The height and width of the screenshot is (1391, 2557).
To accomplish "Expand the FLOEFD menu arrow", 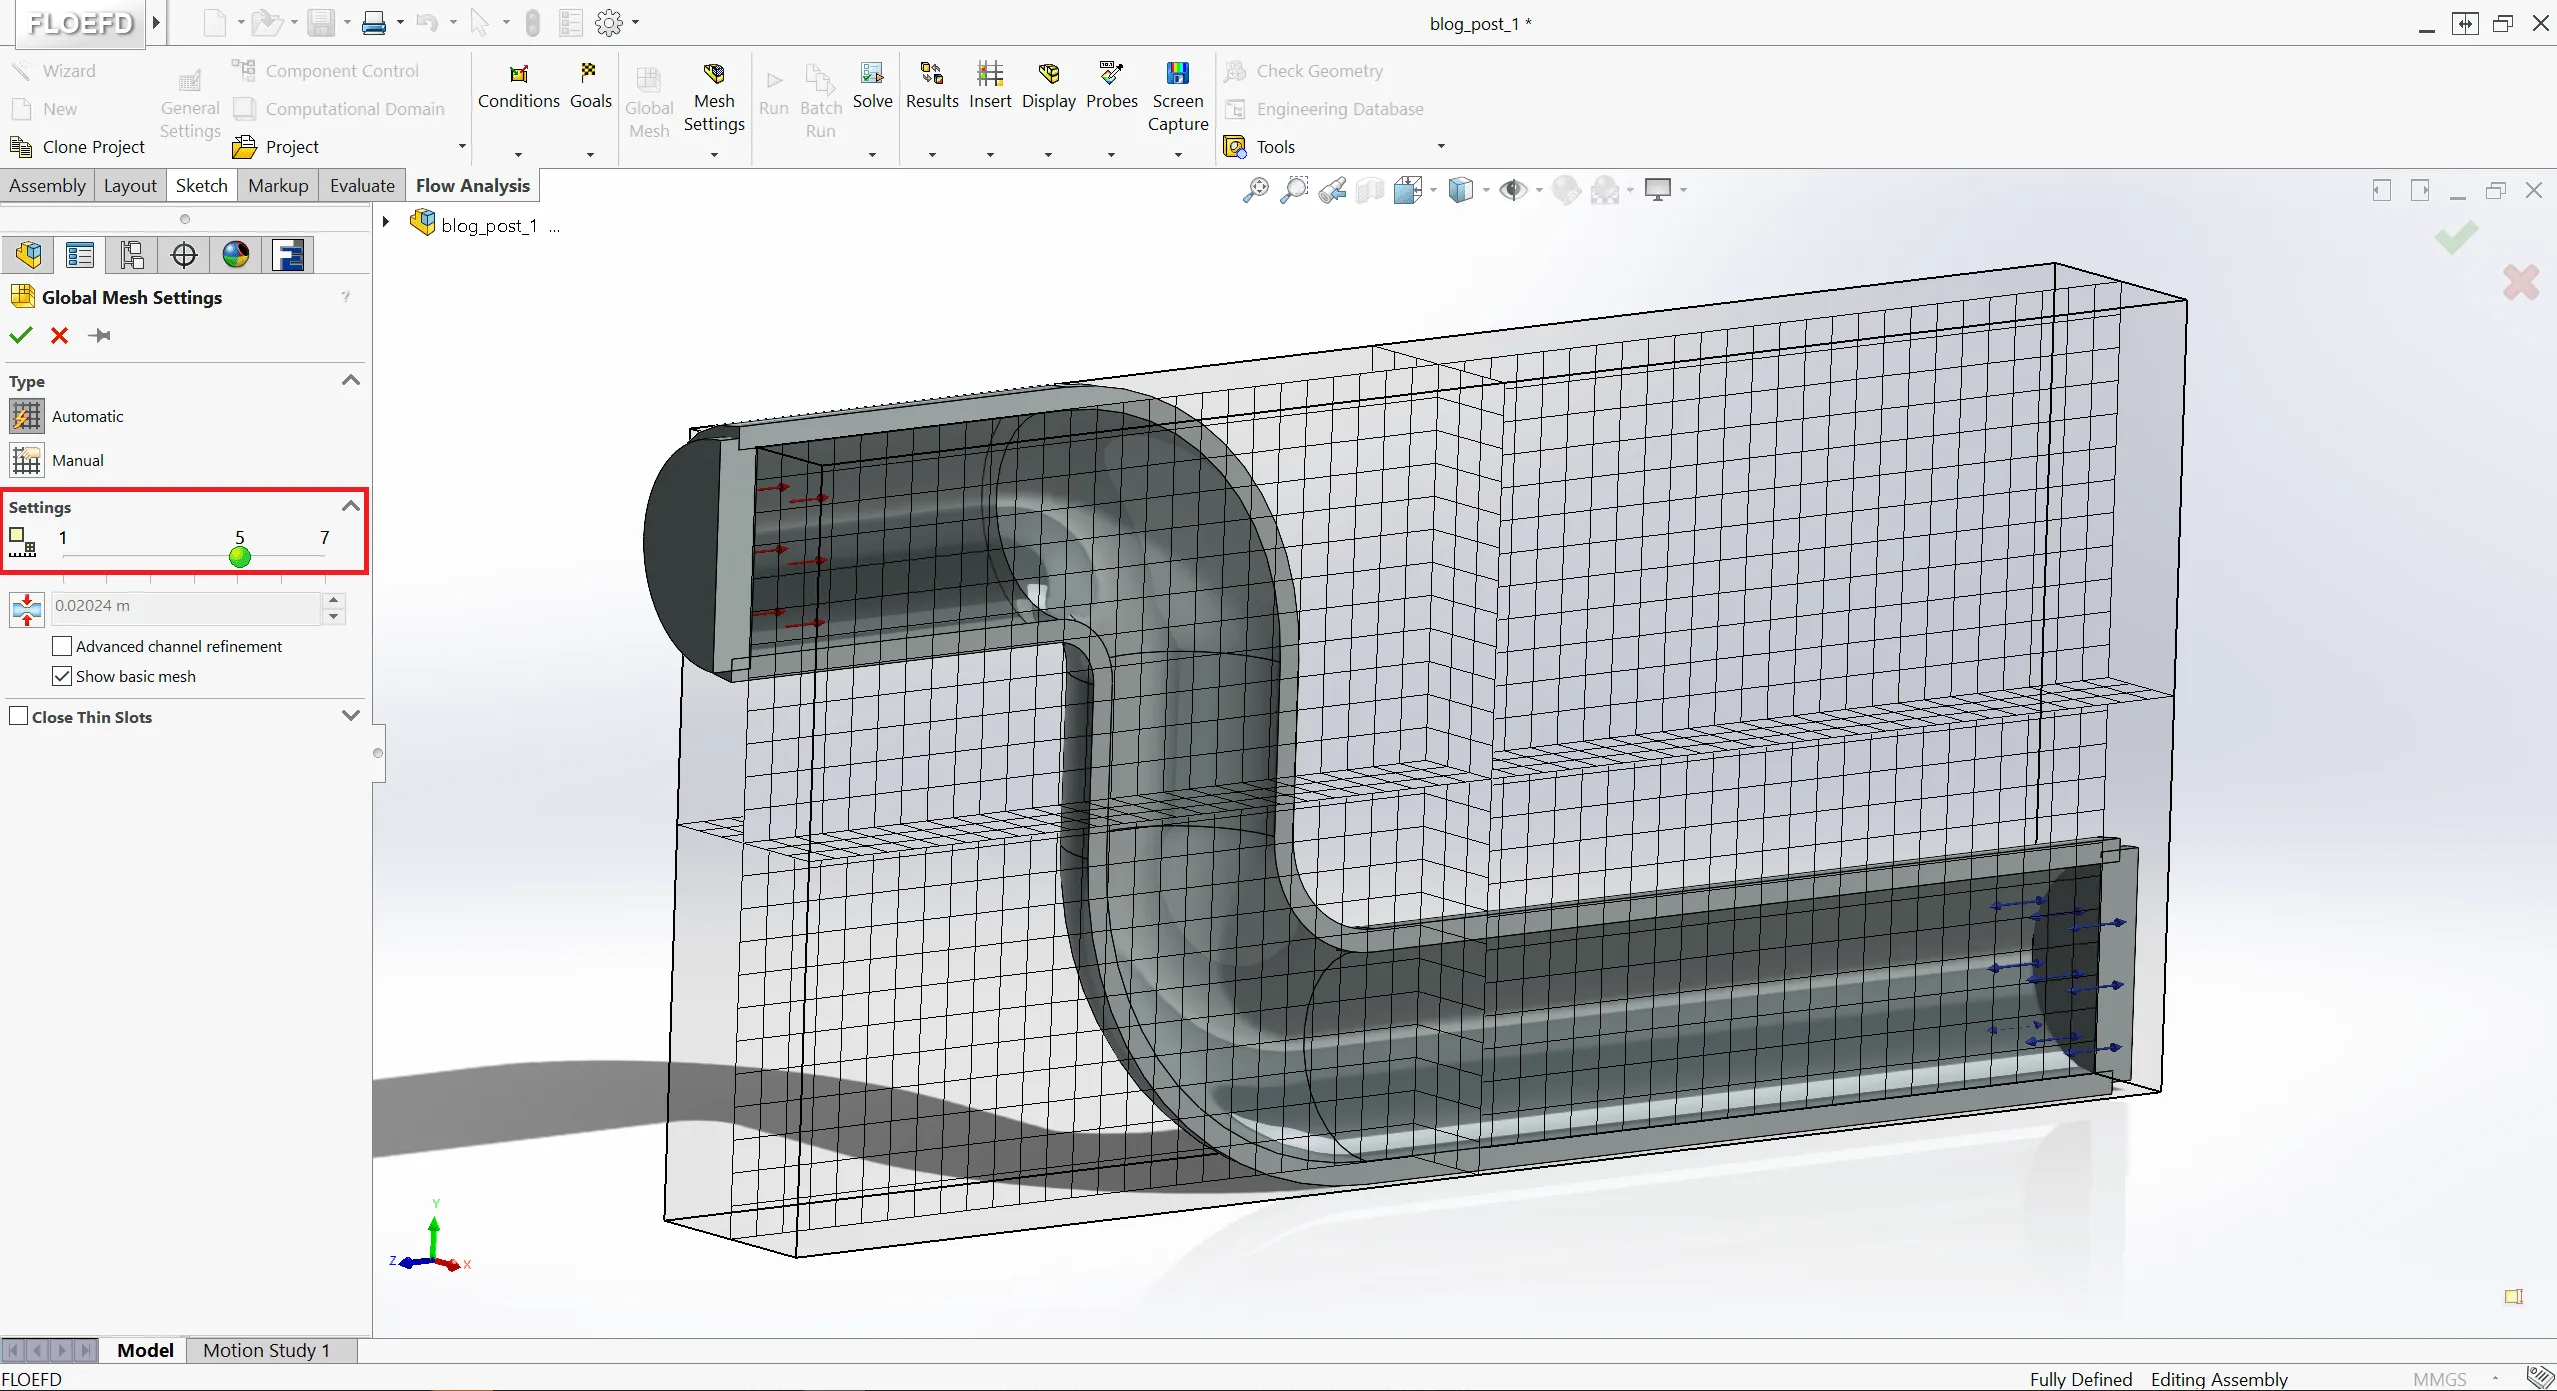I will click(x=156, y=22).
